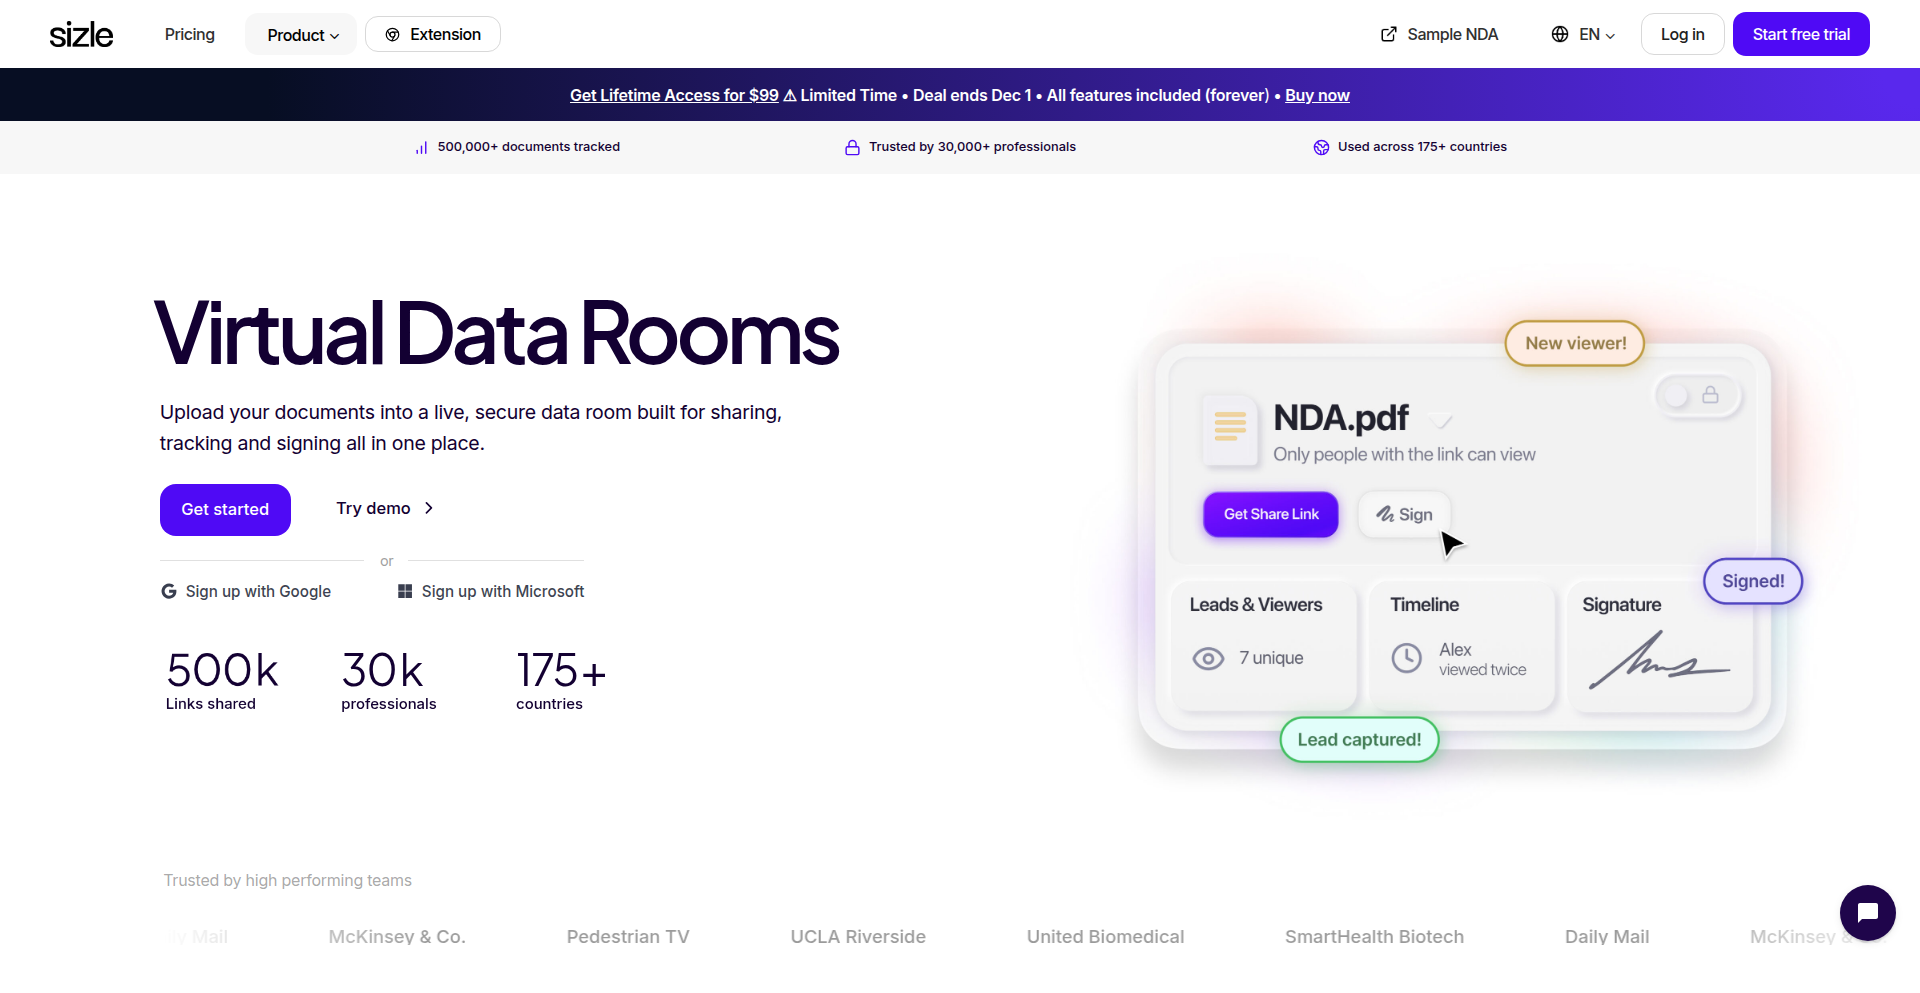Expand the chevron beside NDA.pdf
This screenshot has height=993, width=1920.
(x=1441, y=420)
